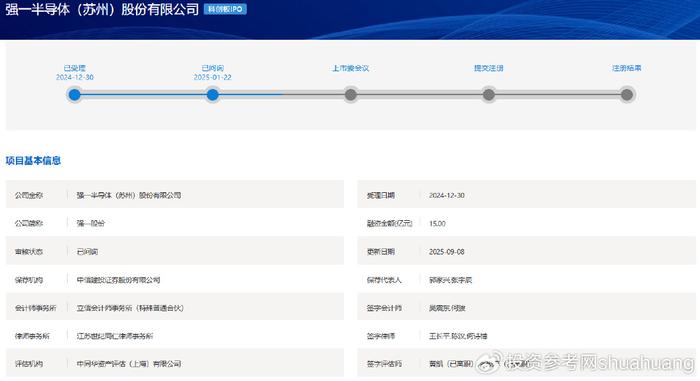The image size is (700, 381).
Task: Select the 签字评估师 field label
Action: 384,364
